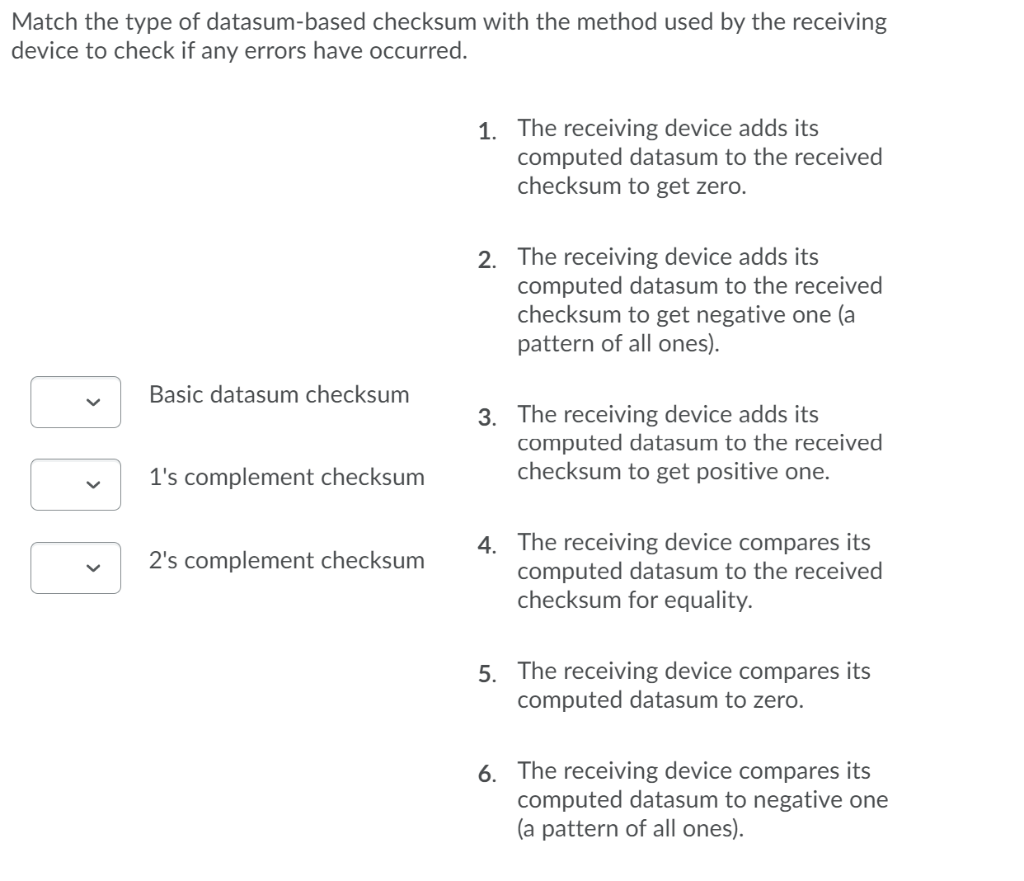The width and height of the screenshot is (1024, 881).
Task: Select the 1's complement checksum label
Action: point(286,477)
